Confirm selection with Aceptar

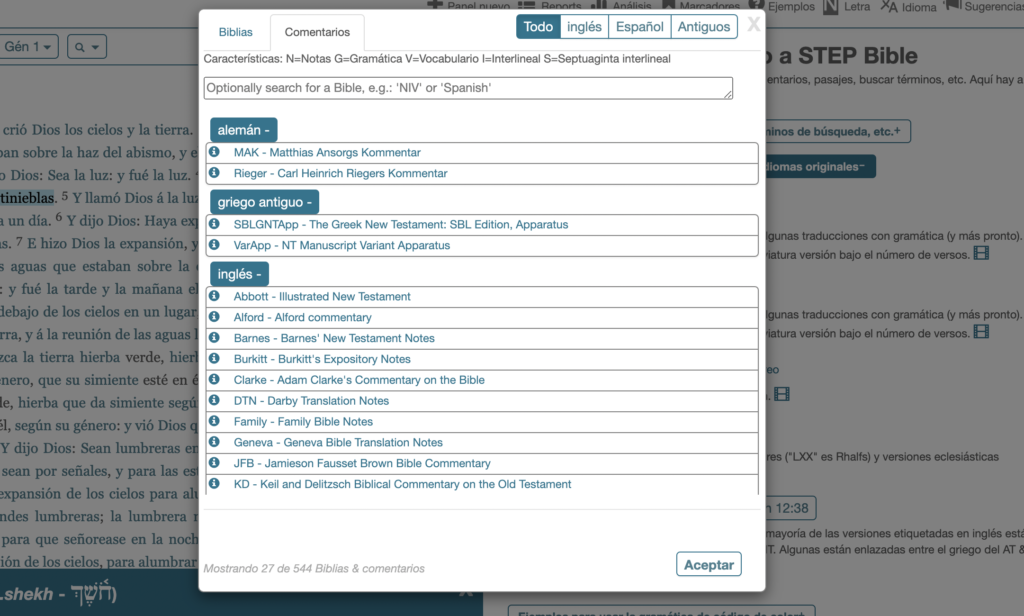click(x=709, y=564)
